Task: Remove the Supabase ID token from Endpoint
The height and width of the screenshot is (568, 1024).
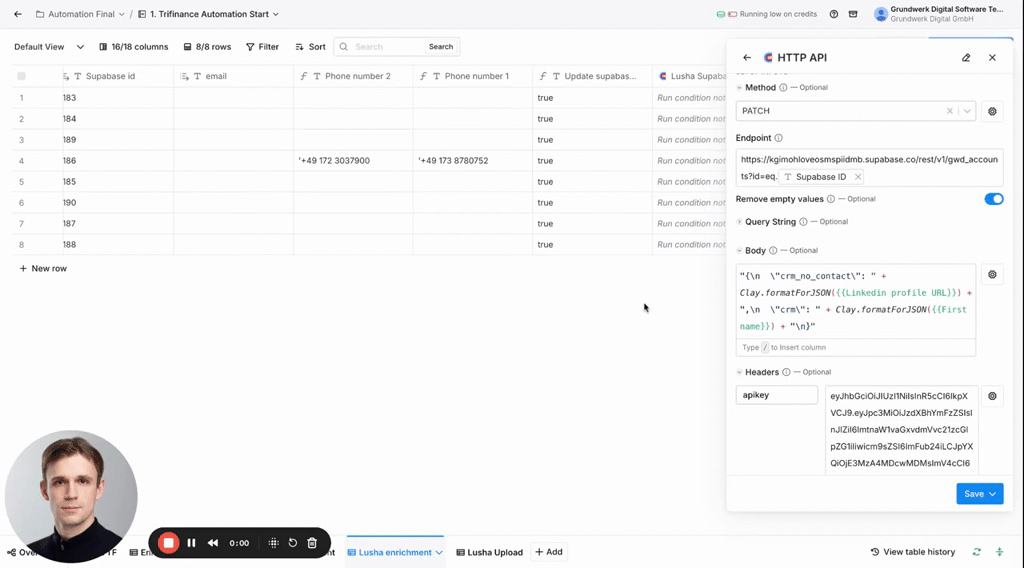Action: pos(857,177)
